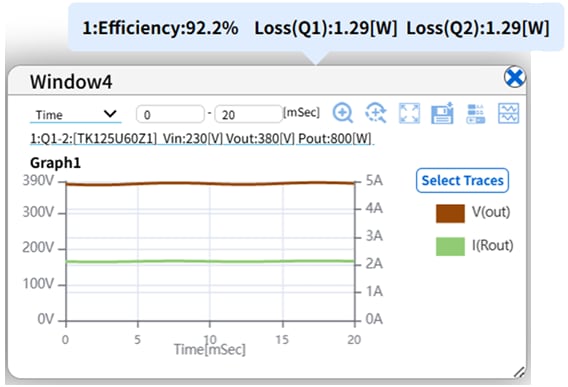This screenshot has width=568, height=387.
Task: Click the green I(Rout) color swatch
Action: (x=450, y=246)
